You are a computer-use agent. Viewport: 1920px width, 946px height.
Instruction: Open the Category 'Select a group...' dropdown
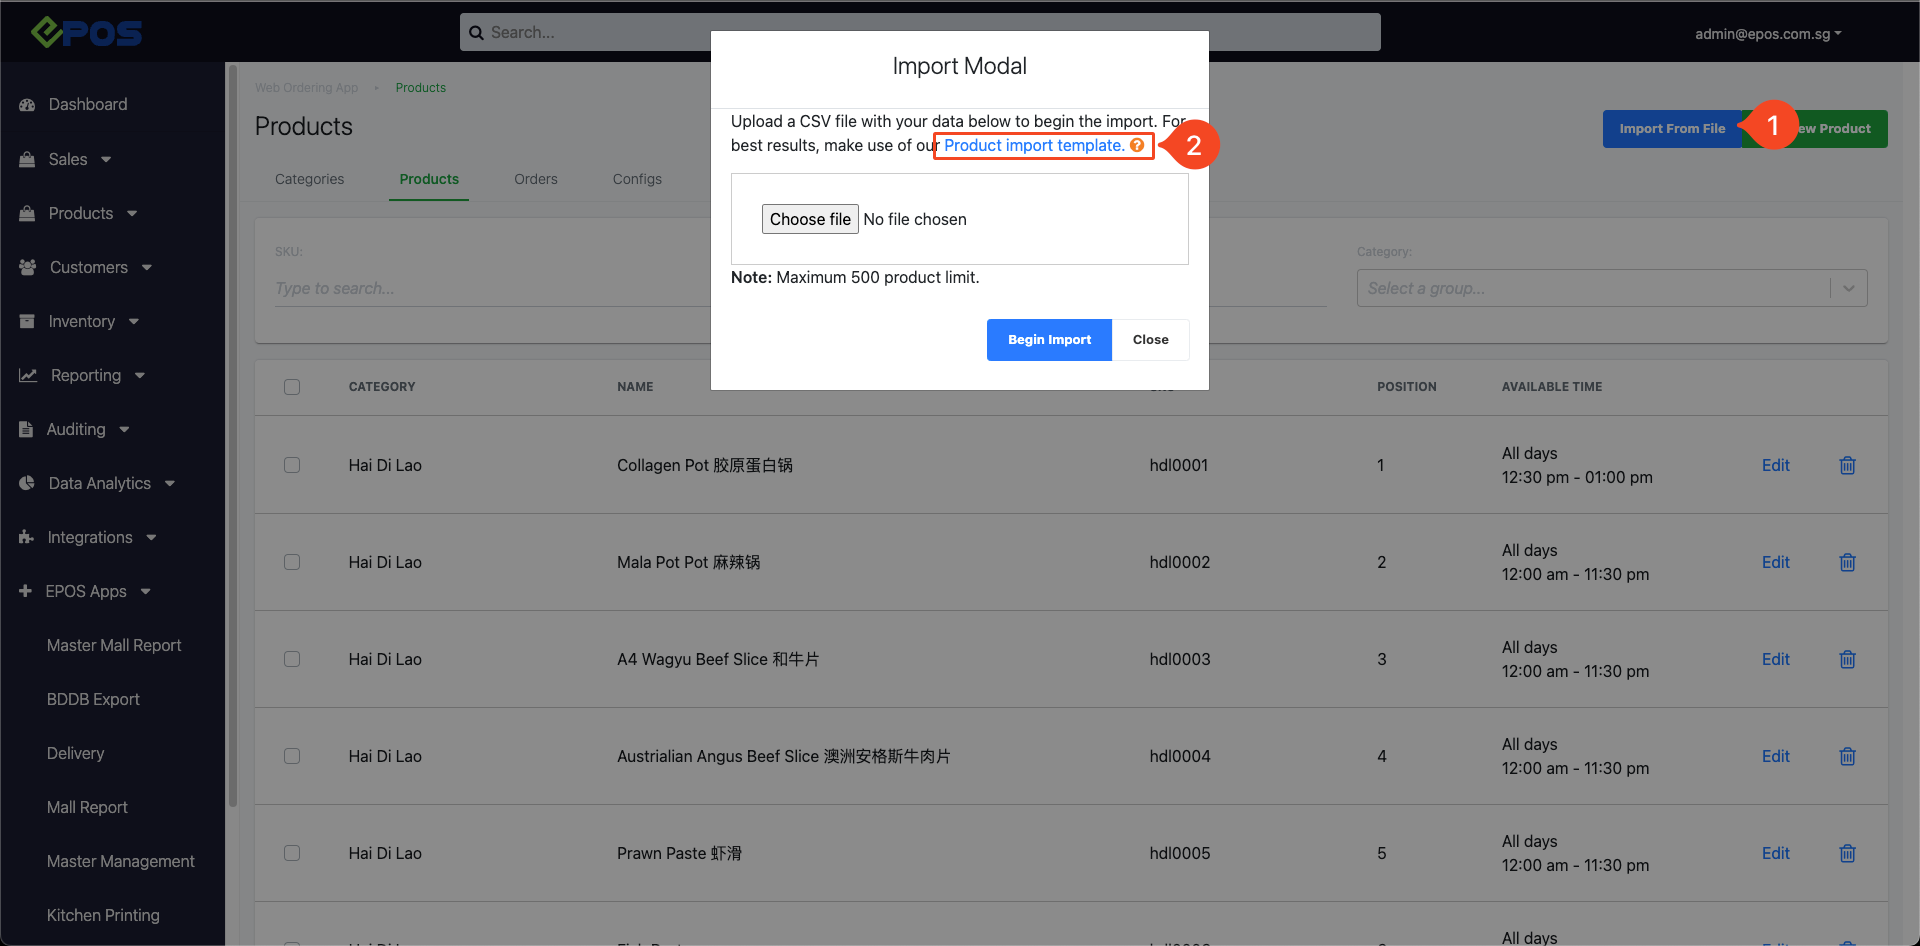tap(1612, 288)
